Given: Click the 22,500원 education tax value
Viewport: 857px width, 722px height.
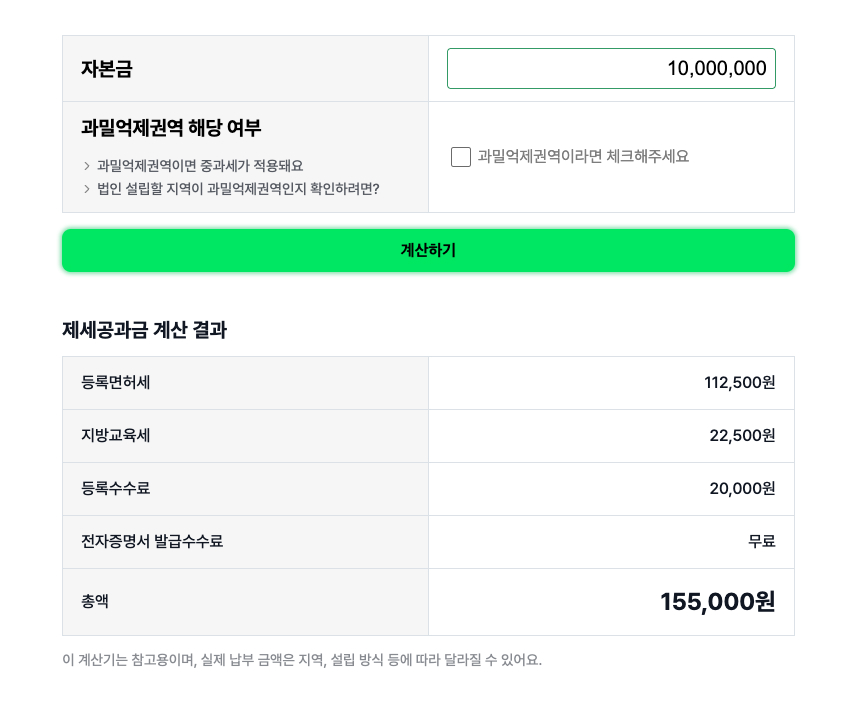Looking at the screenshot, I should [x=742, y=436].
